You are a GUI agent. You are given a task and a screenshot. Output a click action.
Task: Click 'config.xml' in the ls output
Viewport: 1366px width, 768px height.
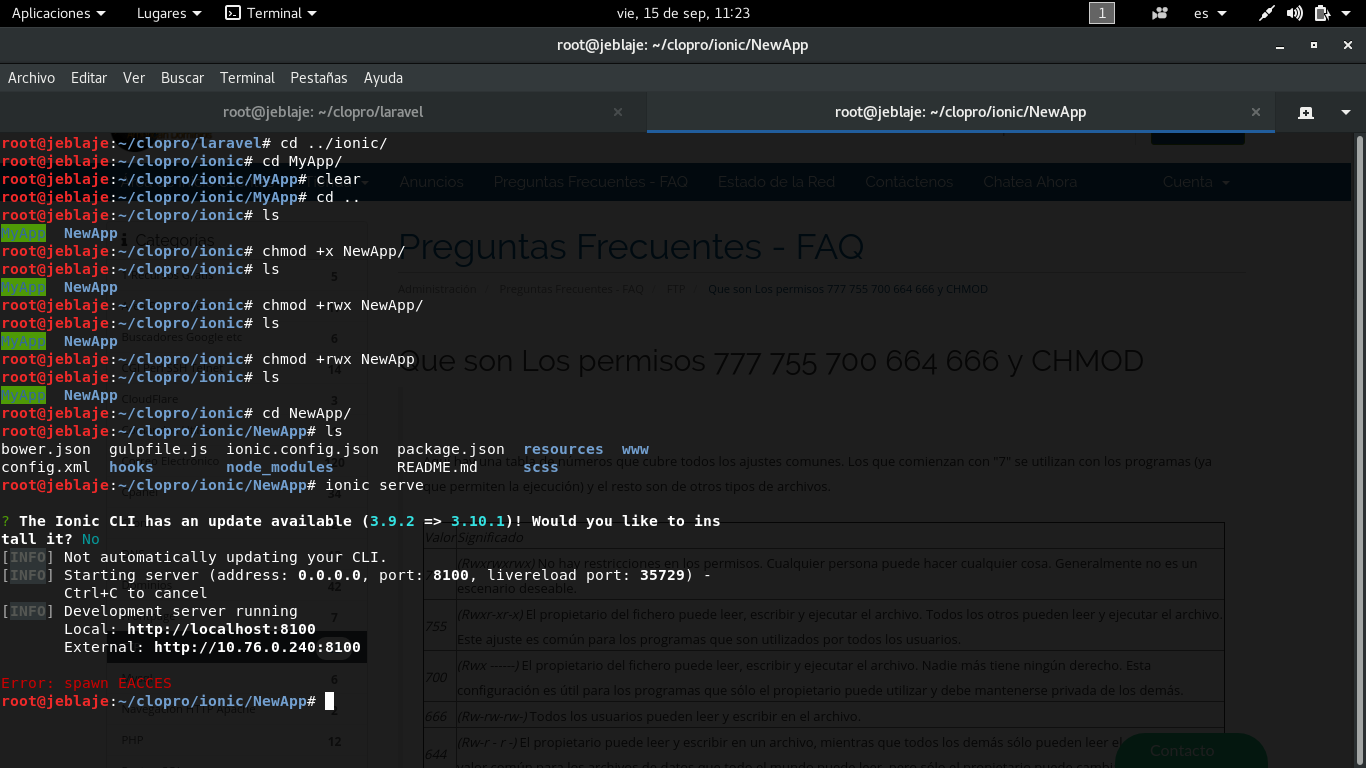(x=46, y=467)
